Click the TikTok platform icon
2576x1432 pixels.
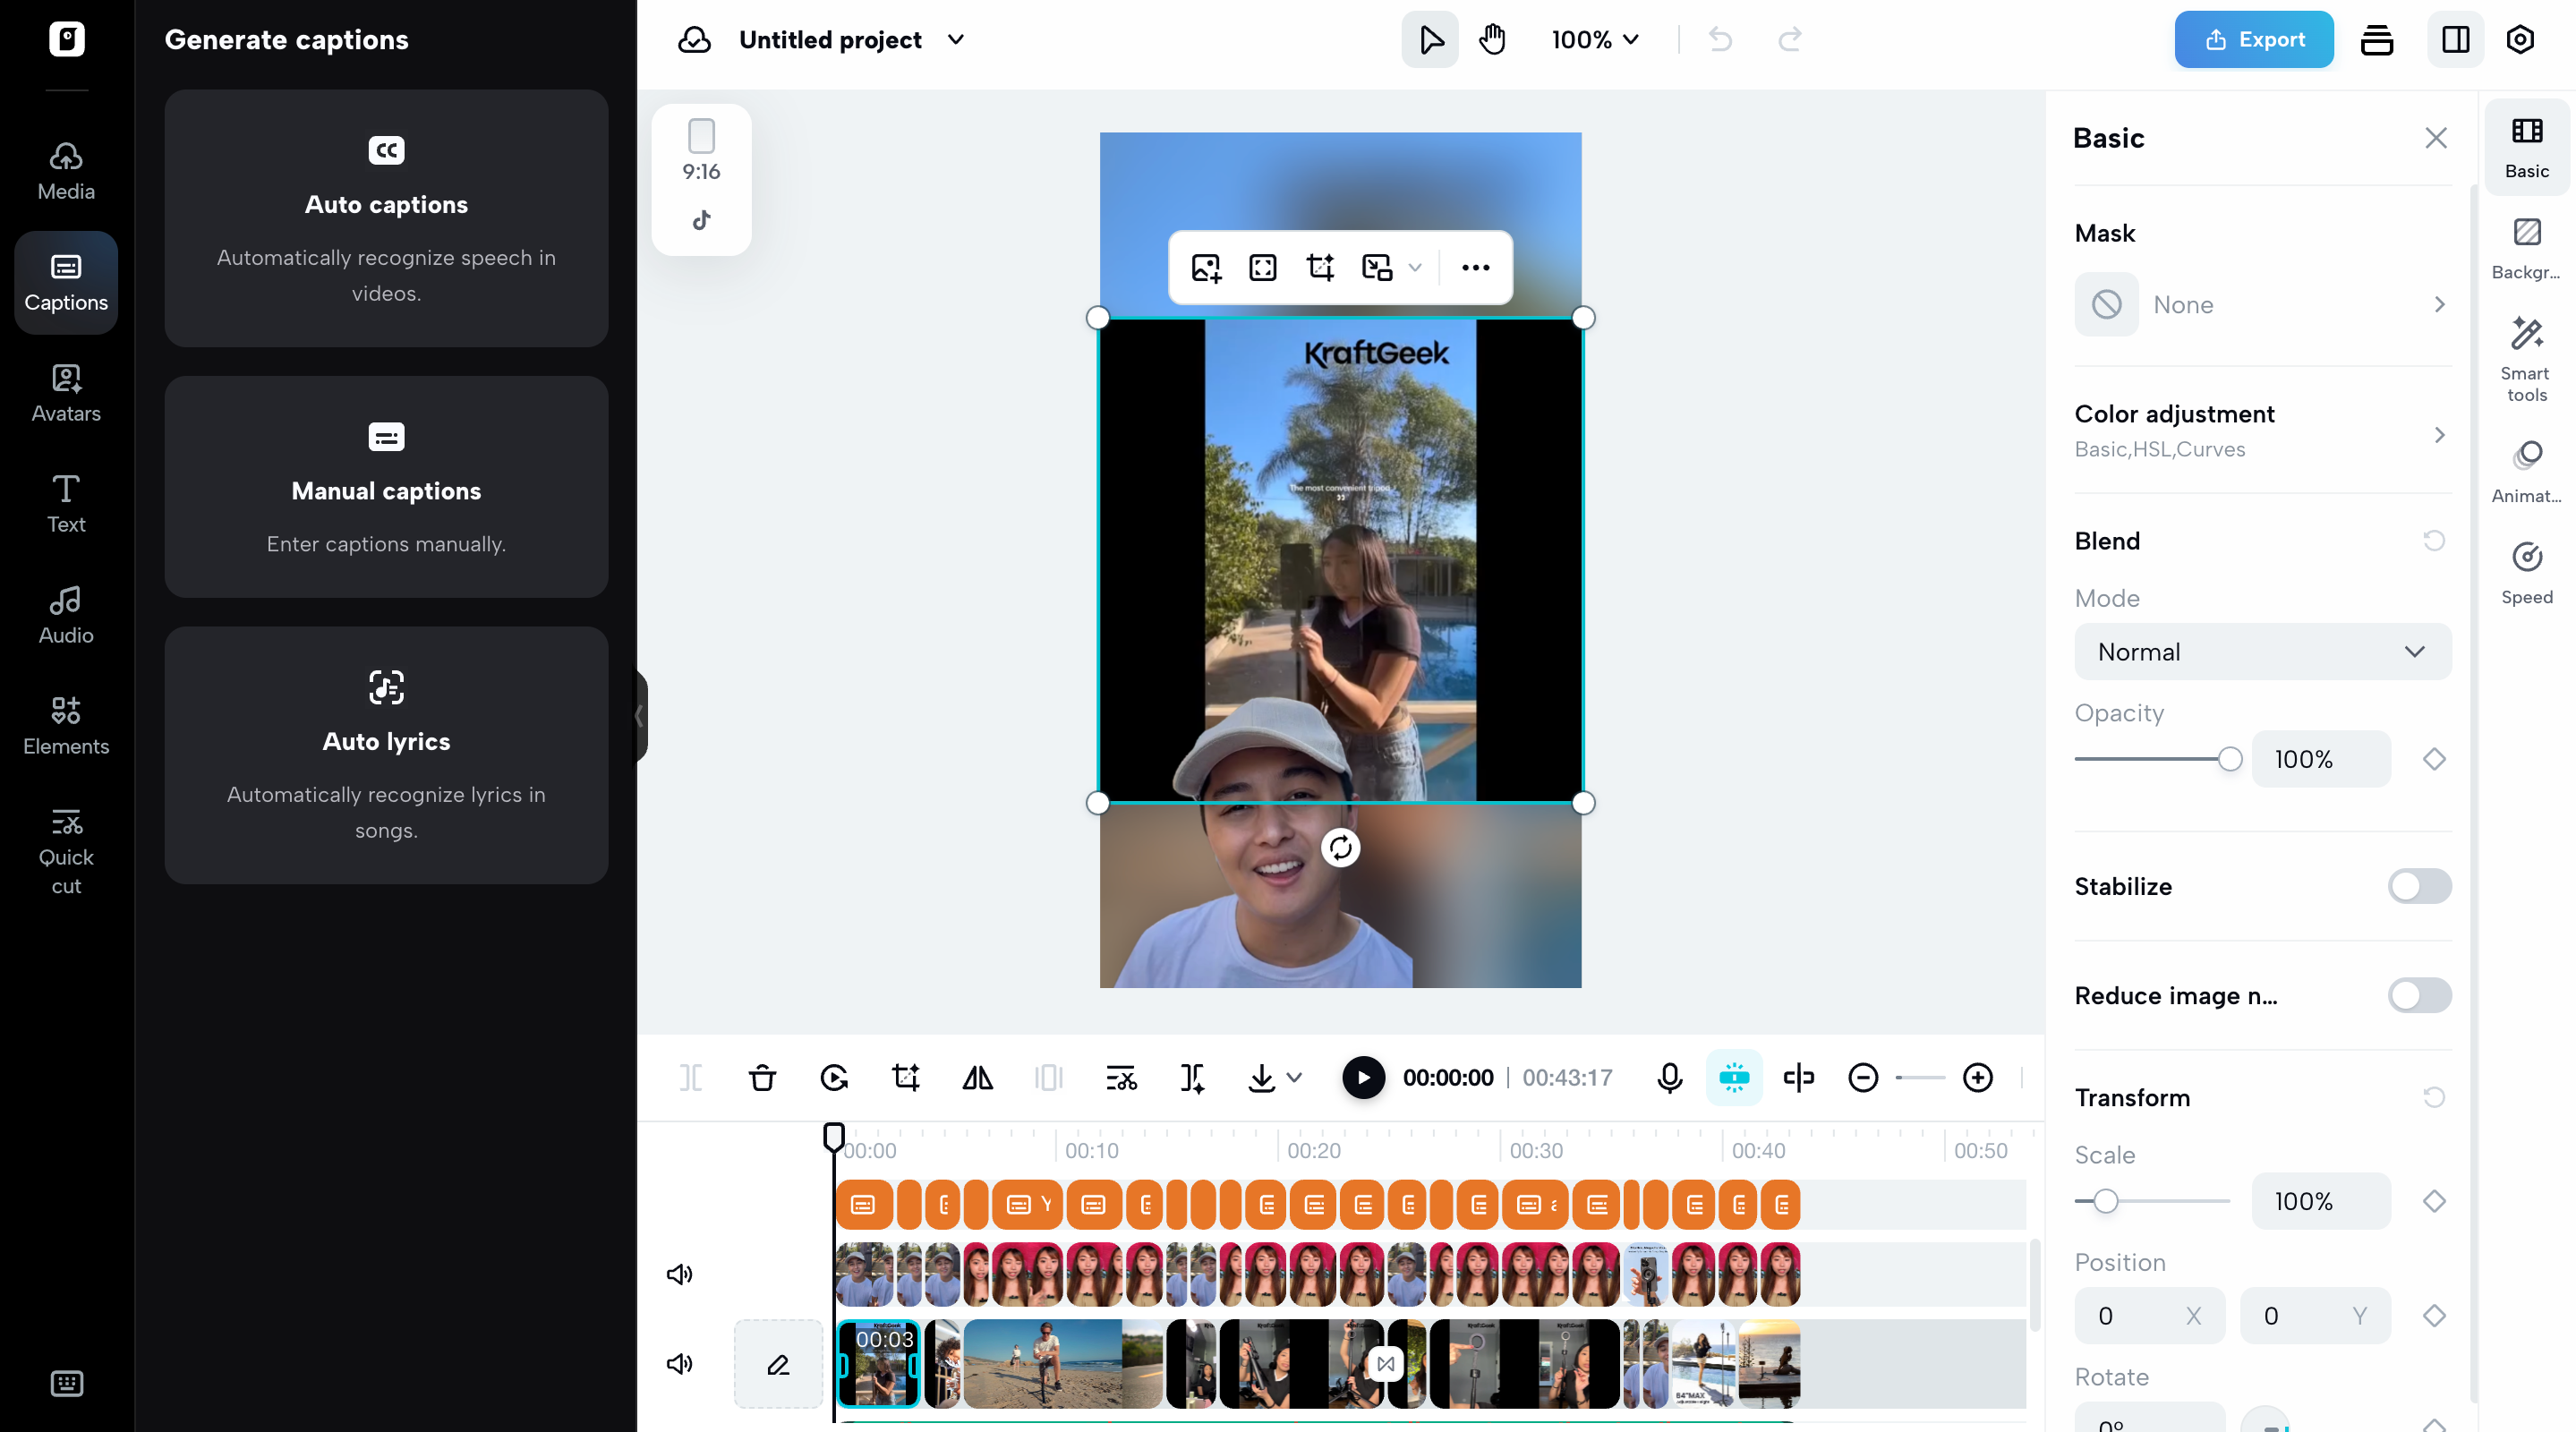(x=701, y=220)
